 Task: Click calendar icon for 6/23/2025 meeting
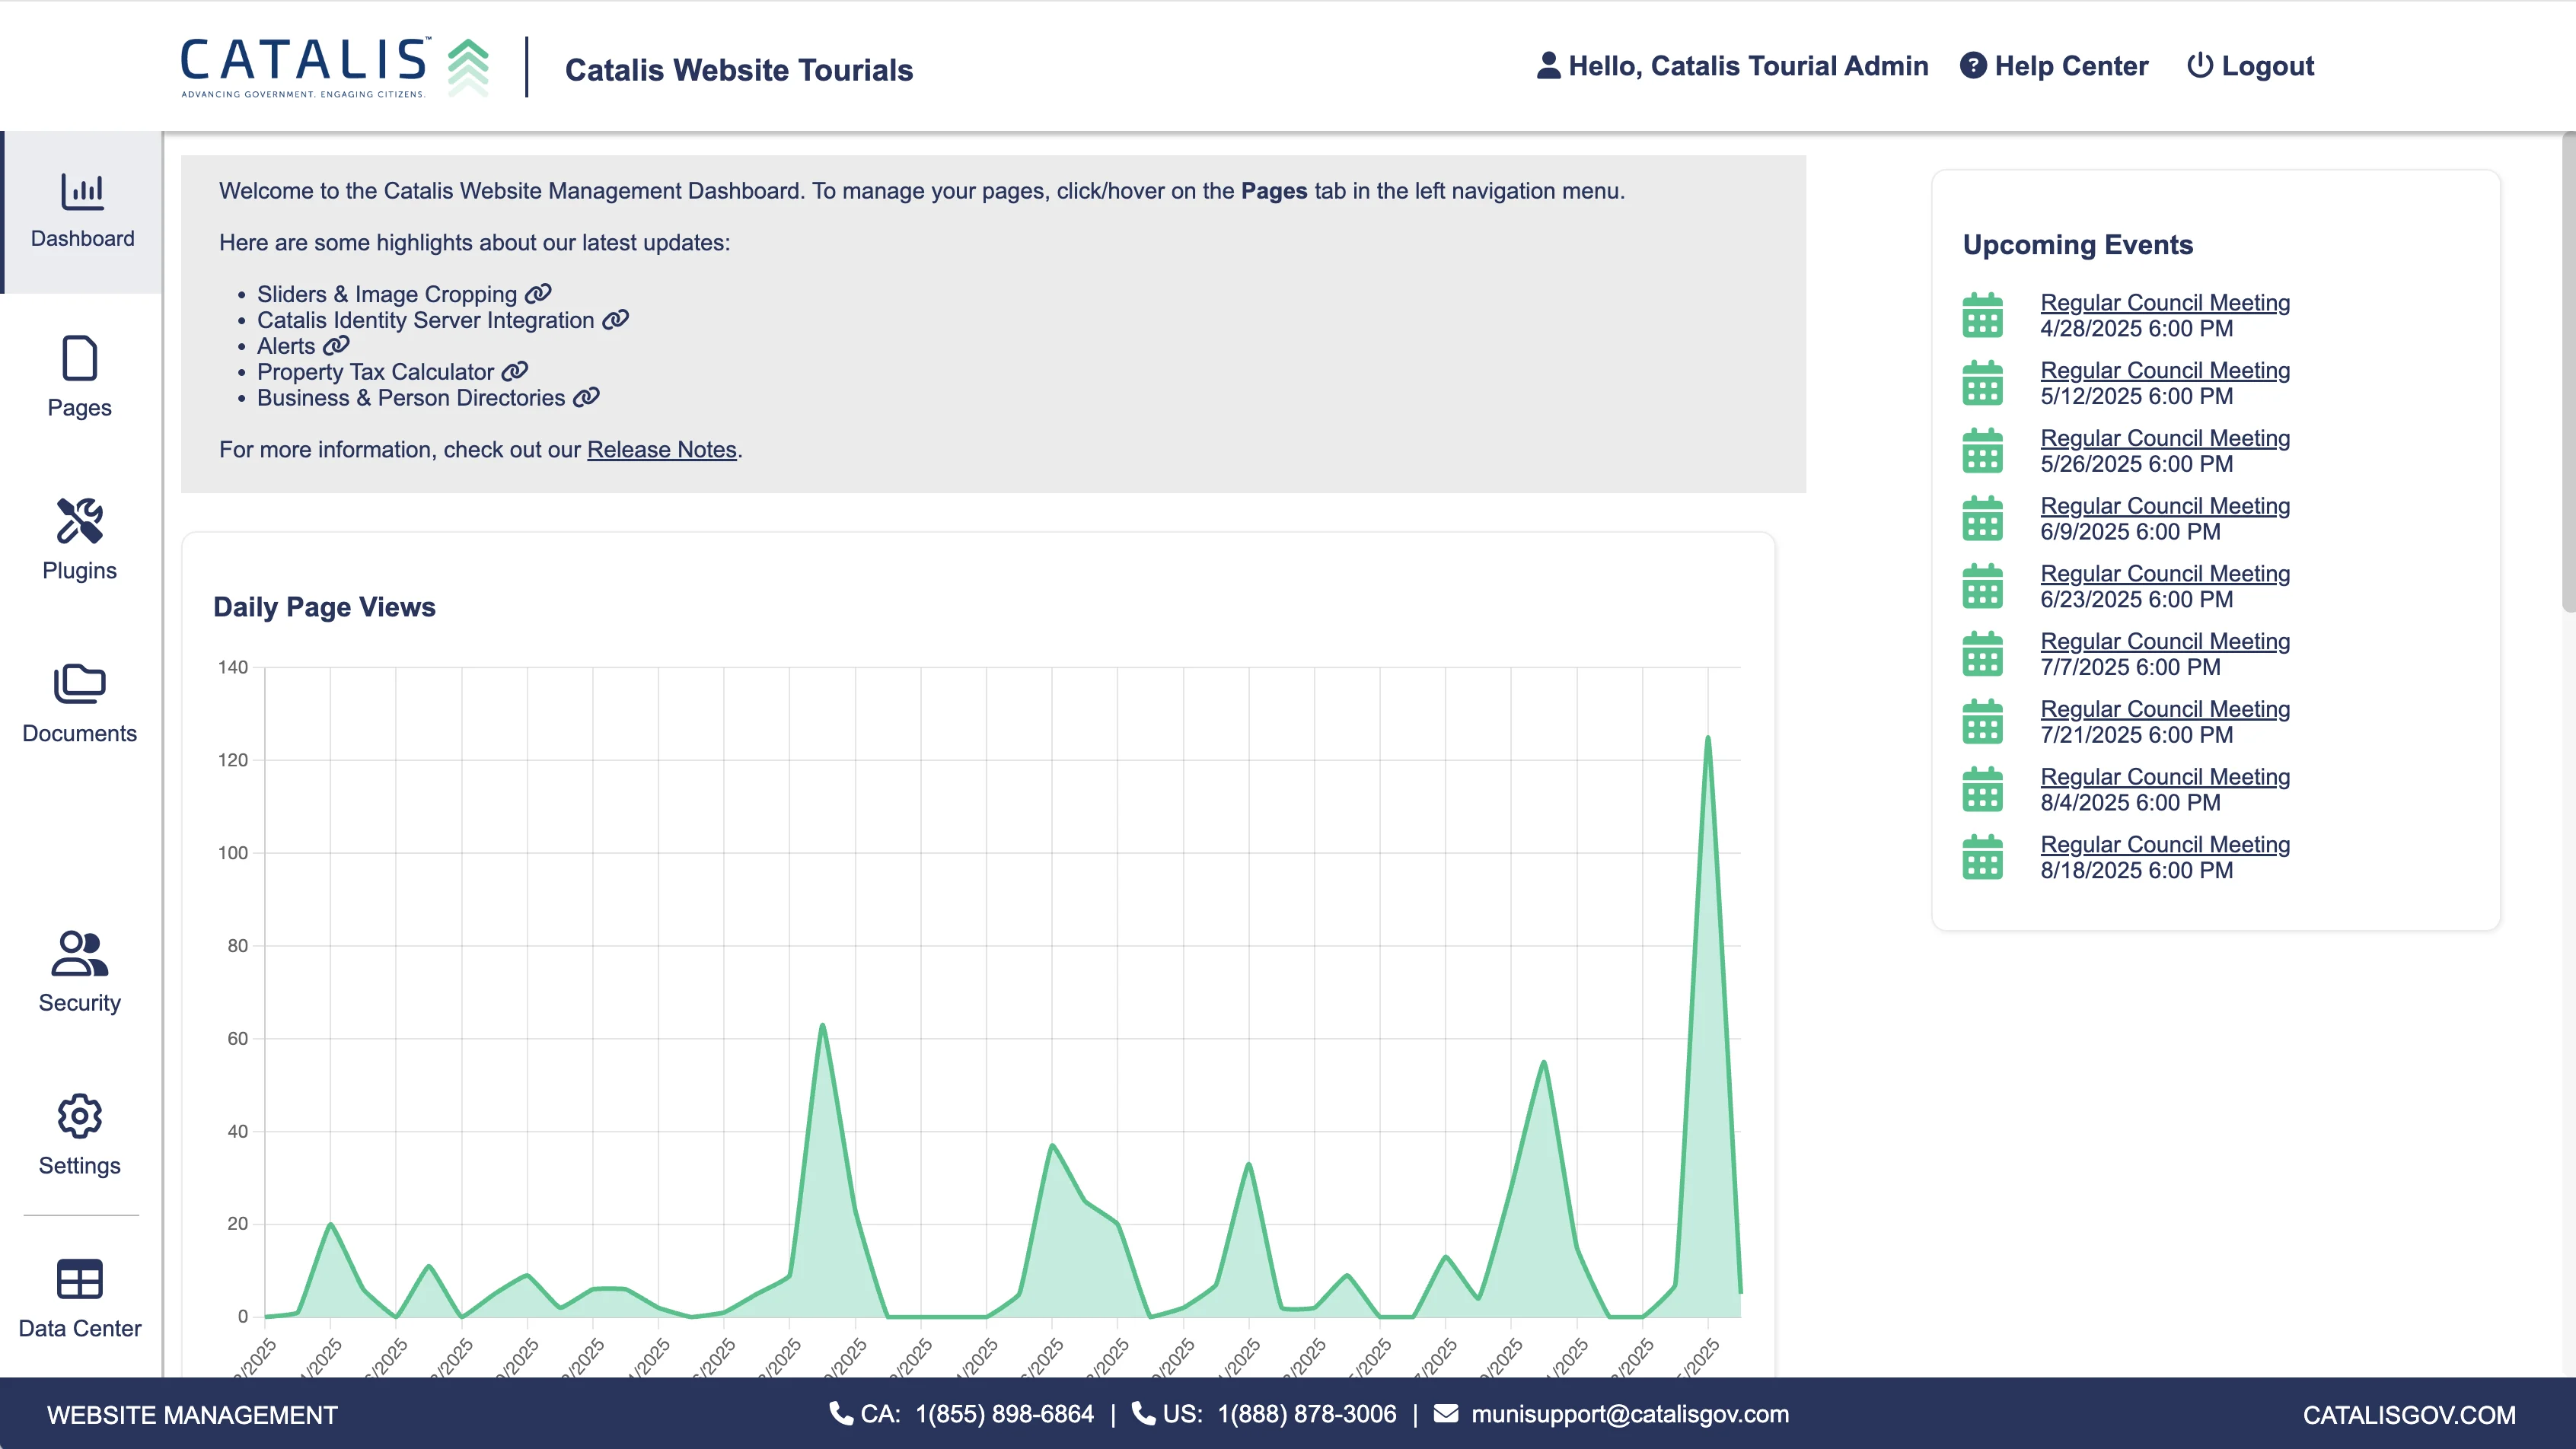click(x=1982, y=586)
